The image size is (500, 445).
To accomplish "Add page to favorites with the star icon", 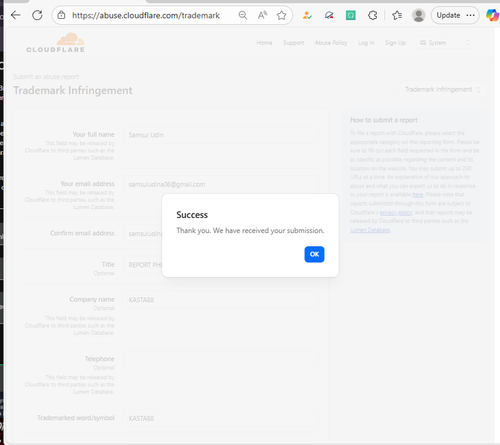I will click(x=282, y=15).
